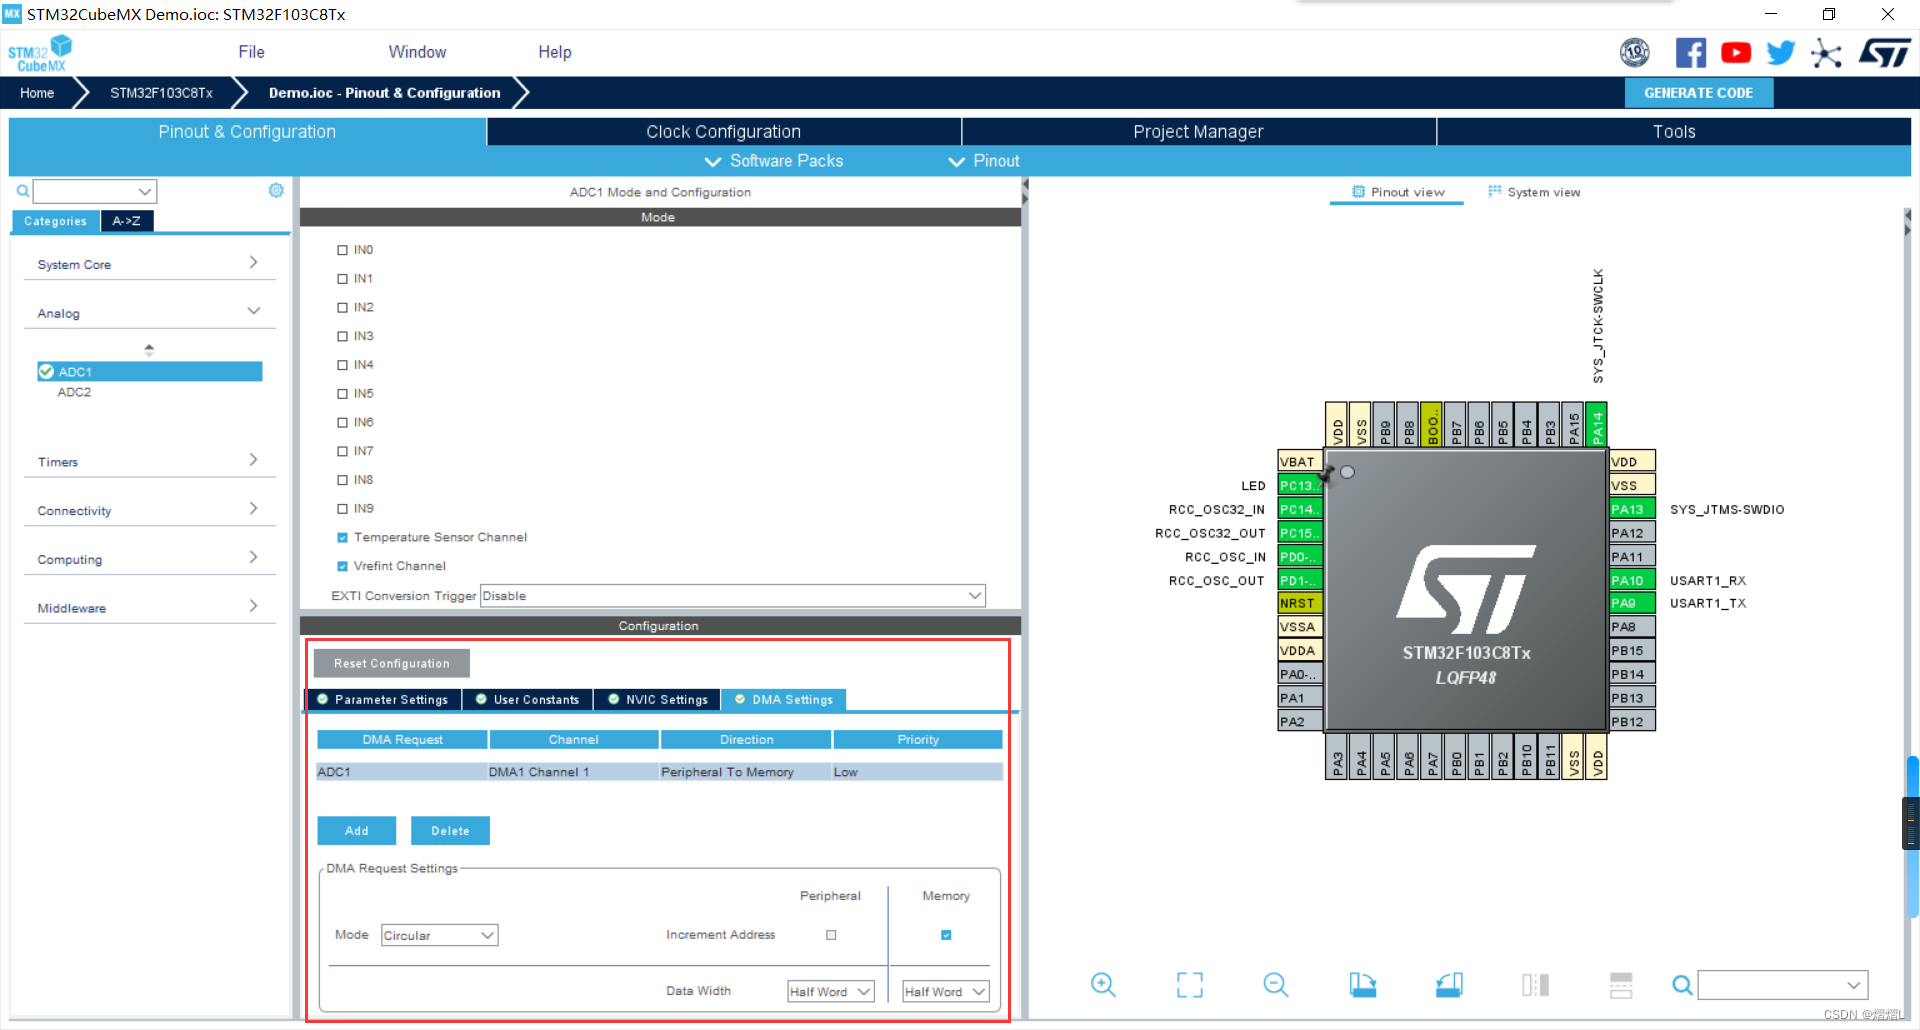Select pin PA13 on the chip

pyautogui.click(x=1632, y=509)
